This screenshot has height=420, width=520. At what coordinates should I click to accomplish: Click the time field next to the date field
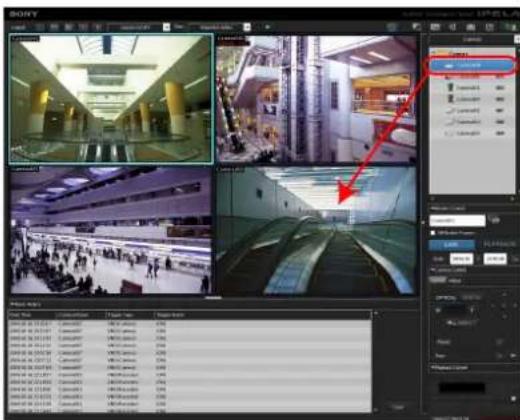[x=495, y=259]
